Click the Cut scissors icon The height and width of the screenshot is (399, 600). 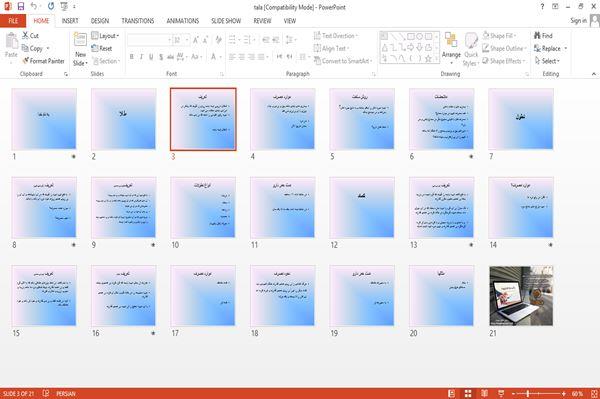(25, 36)
